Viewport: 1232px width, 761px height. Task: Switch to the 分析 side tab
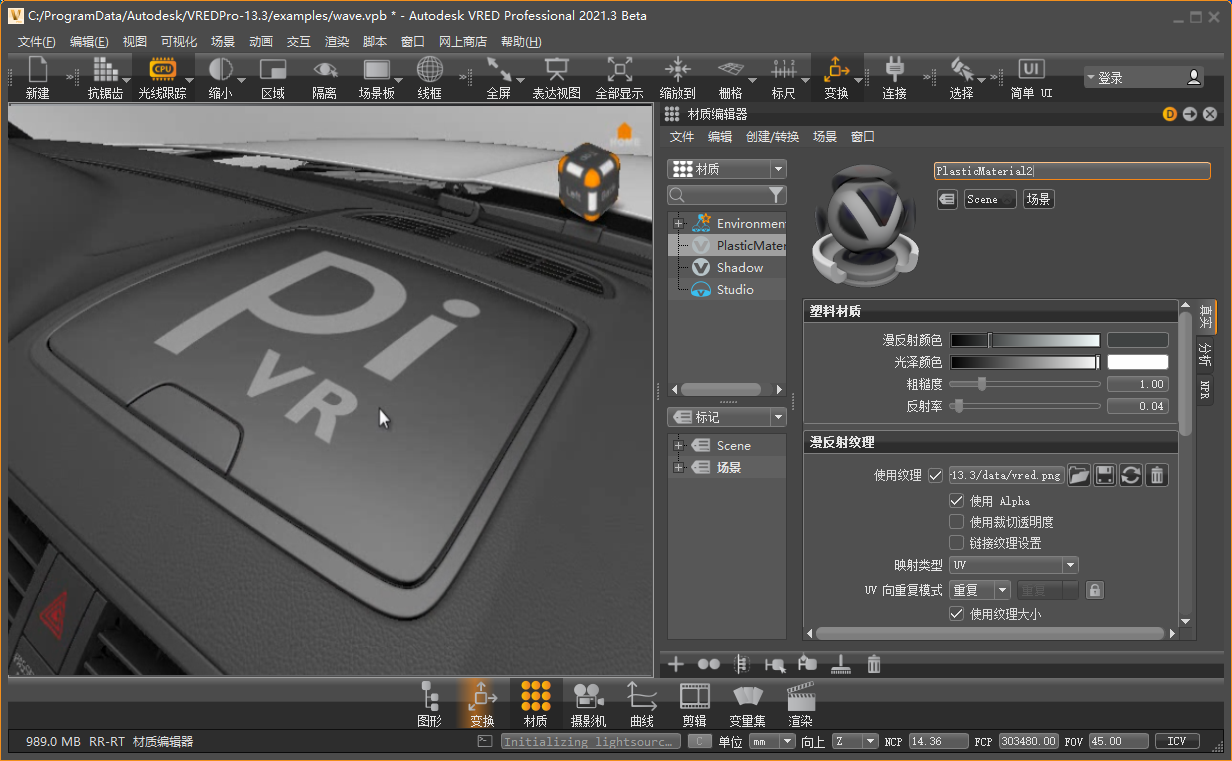pyautogui.click(x=1205, y=353)
